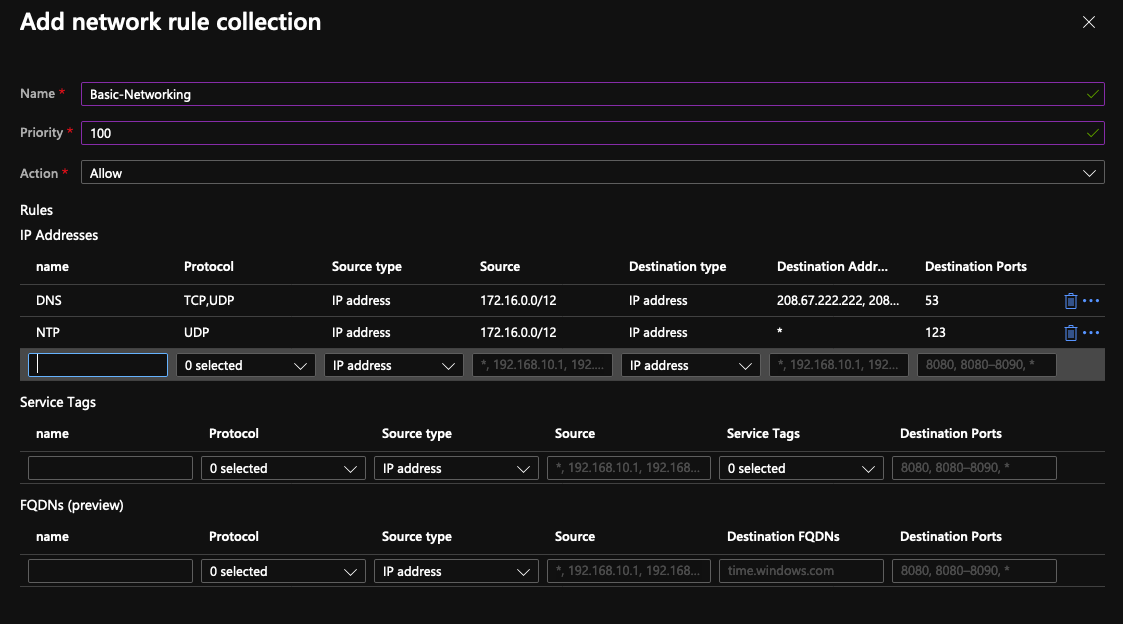1123x624 pixels.
Task: Open more options for NTP rule
Action: pyautogui.click(x=1091, y=333)
